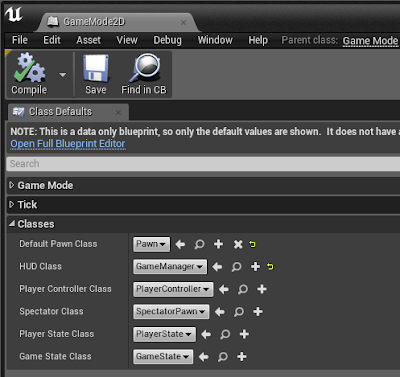This screenshot has width=400, height=377.
Task: Close the Class Defaults tab
Action: (x=118, y=113)
